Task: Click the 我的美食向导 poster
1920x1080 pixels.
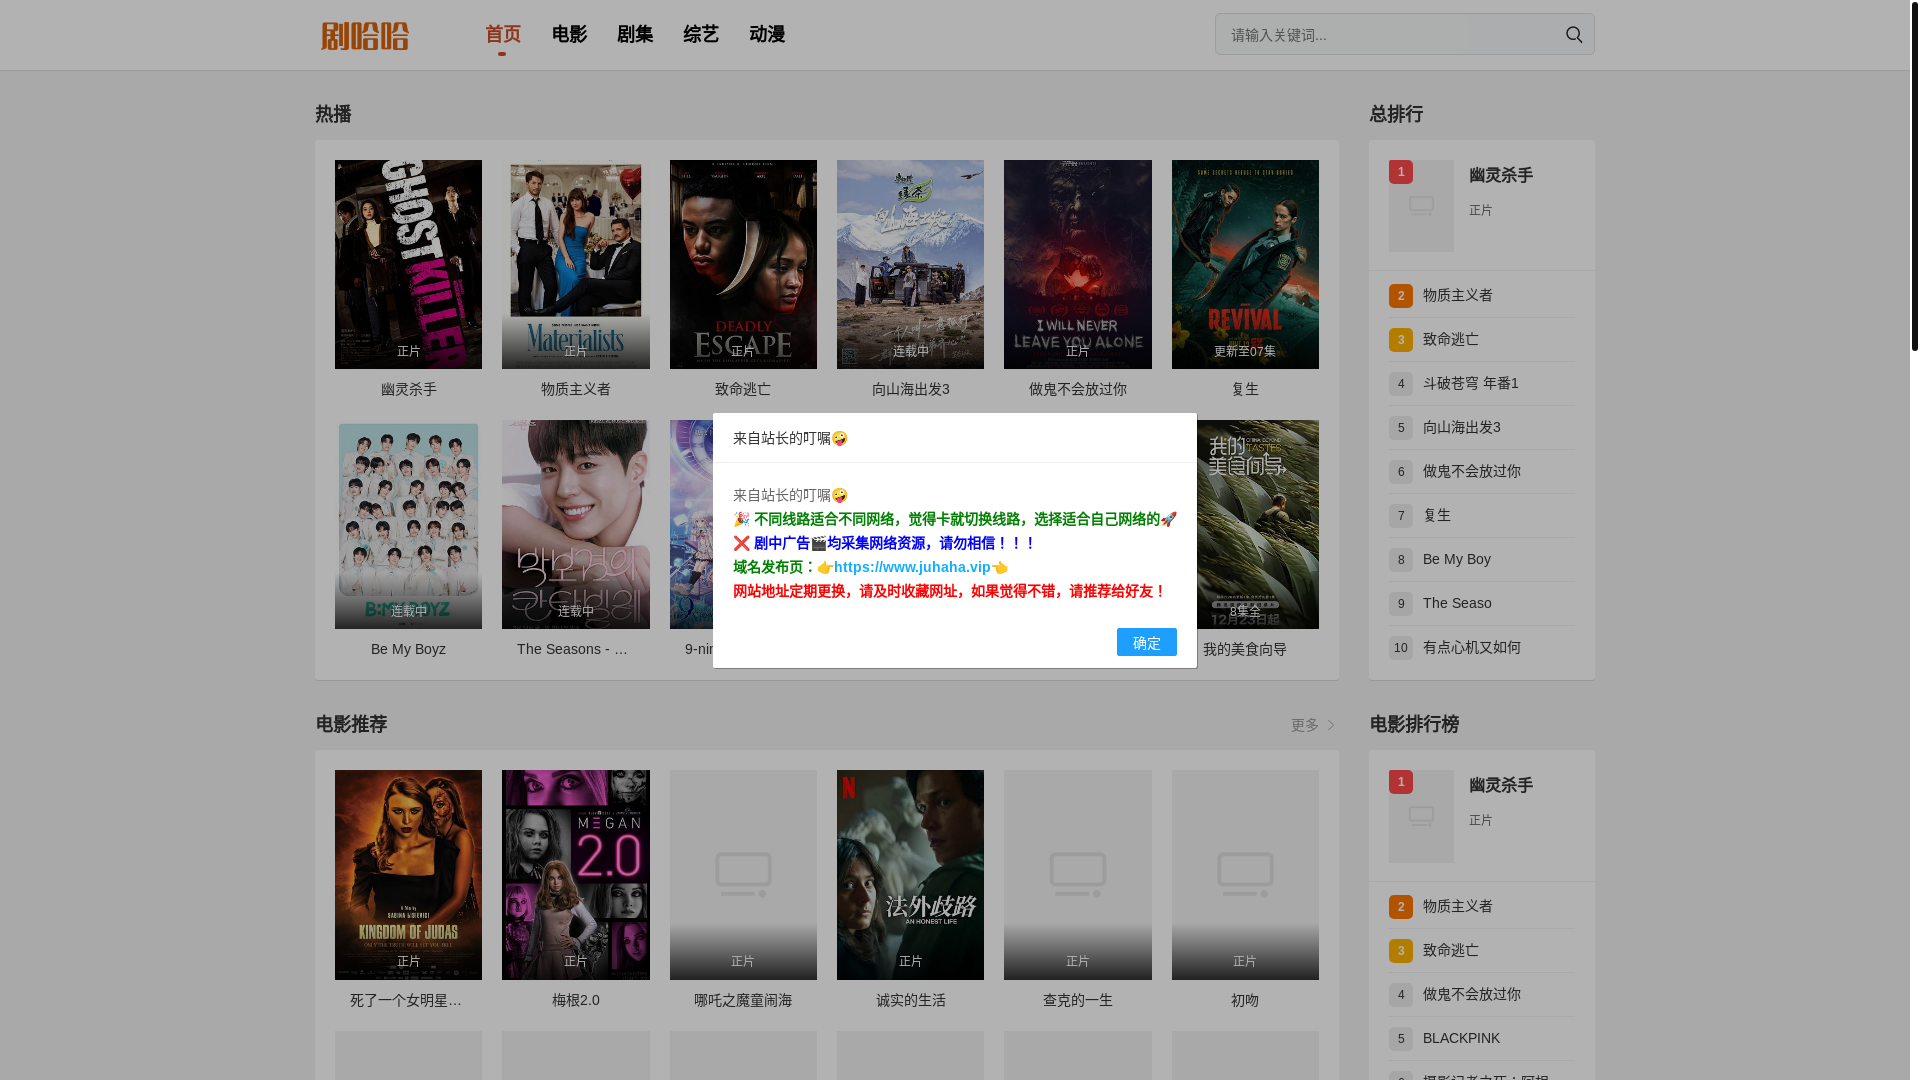Action: (1258, 524)
